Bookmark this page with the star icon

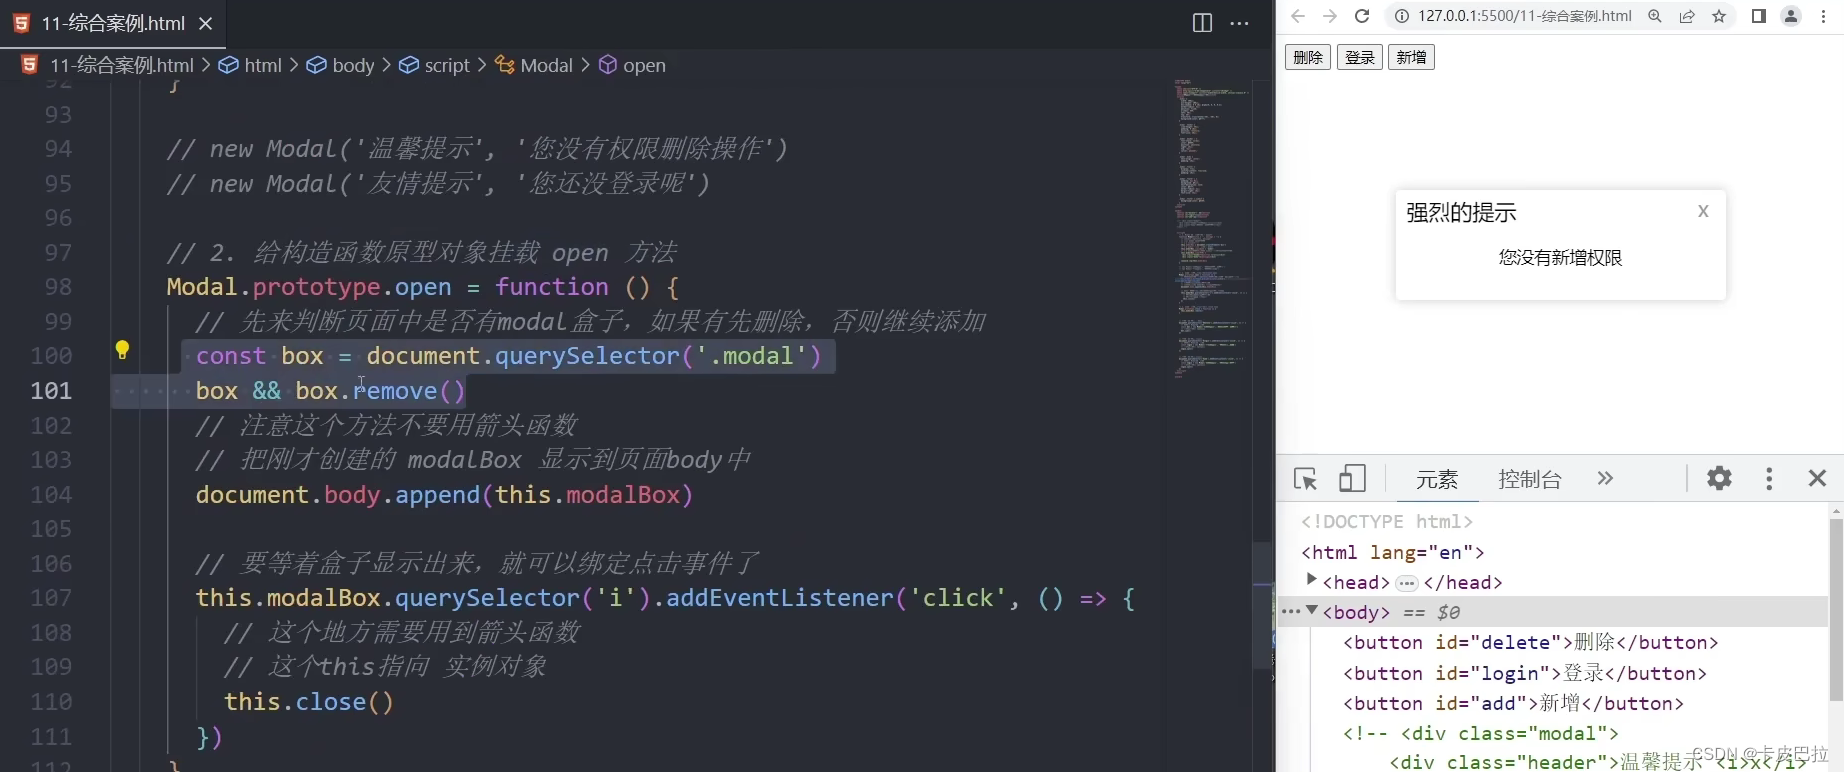tap(1719, 16)
